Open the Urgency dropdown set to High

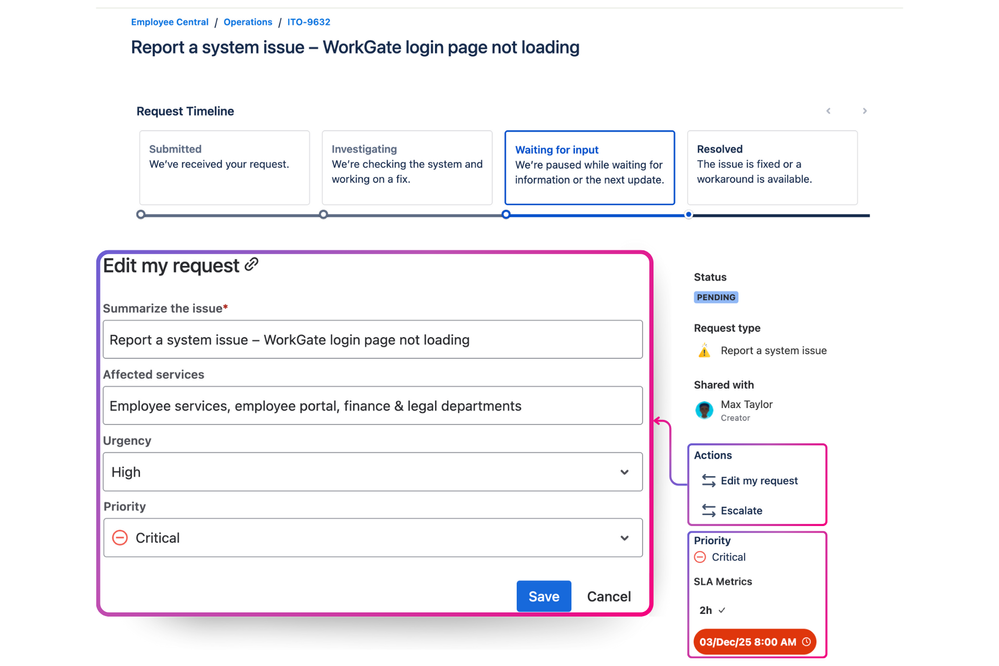coord(372,471)
